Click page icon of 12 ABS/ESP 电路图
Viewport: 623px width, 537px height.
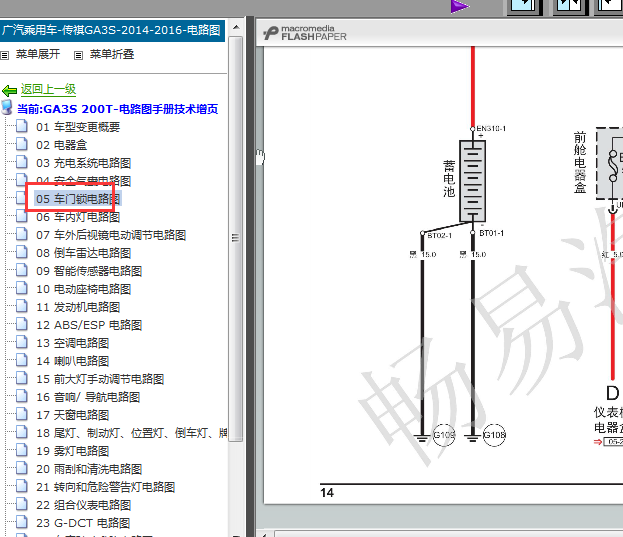(x=22, y=324)
